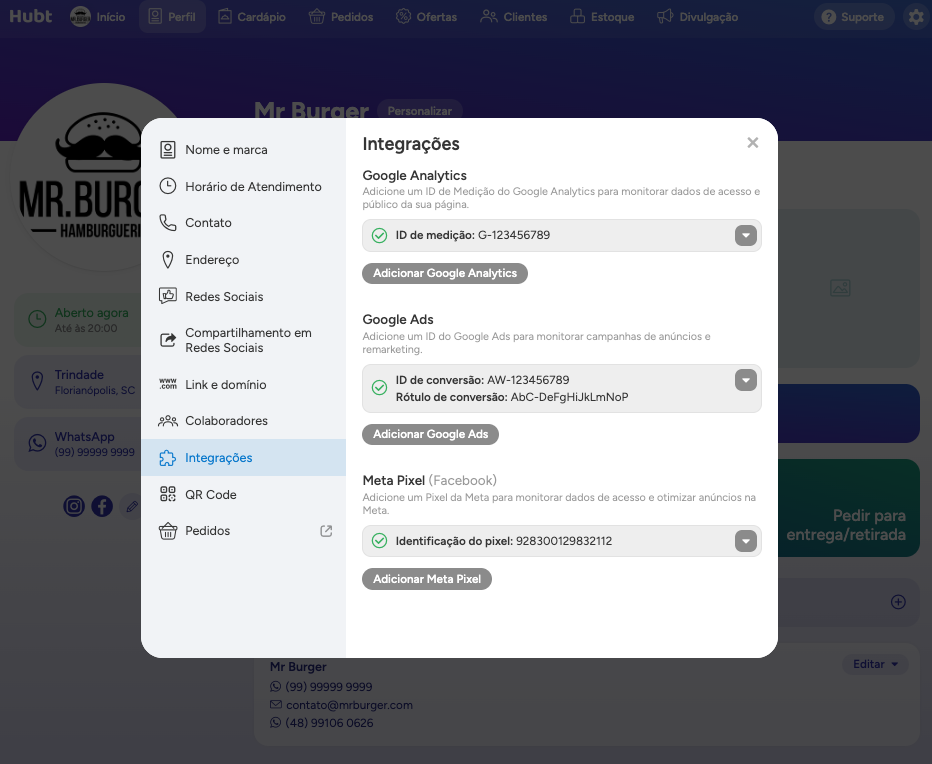Viewport: 932px width, 764px height.
Task: Switch to the Perfil tab
Action: pyautogui.click(x=172, y=17)
